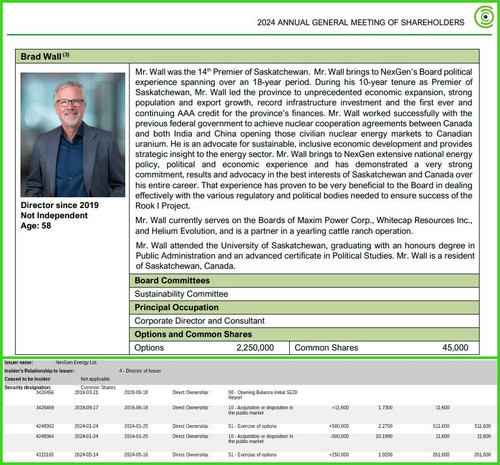Click the options value 2,250,000

pos(255,348)
